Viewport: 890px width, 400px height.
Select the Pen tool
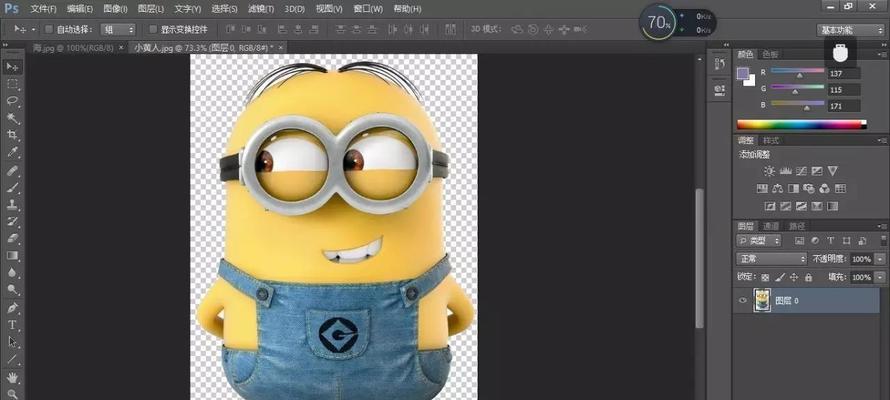click(12, 308)
